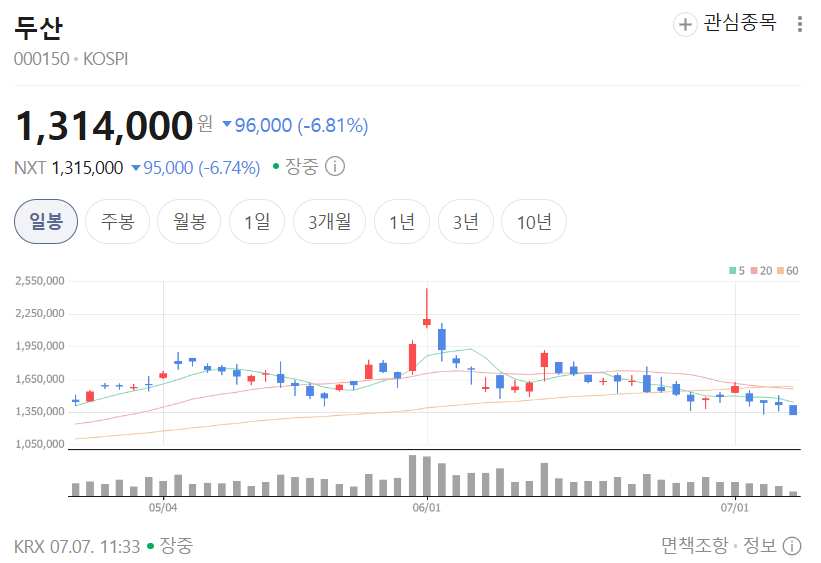Click the change value 96,000 (-6.81%)

295,125
